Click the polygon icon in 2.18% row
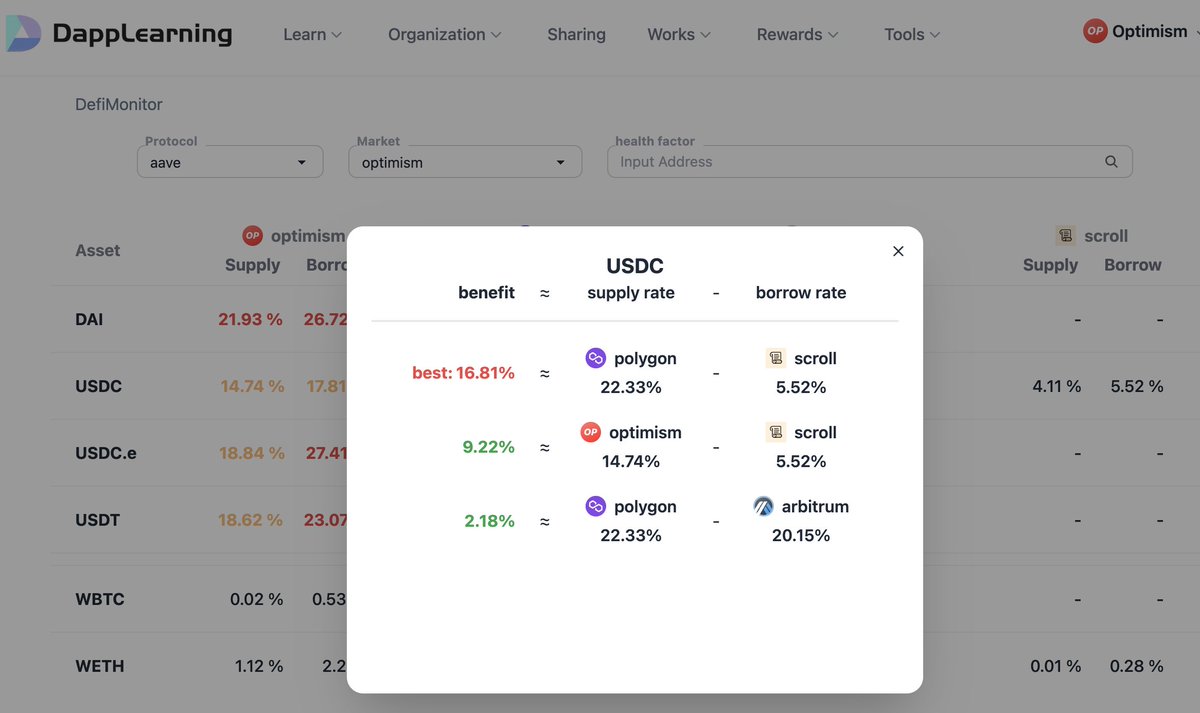 [x=596, y=506]
